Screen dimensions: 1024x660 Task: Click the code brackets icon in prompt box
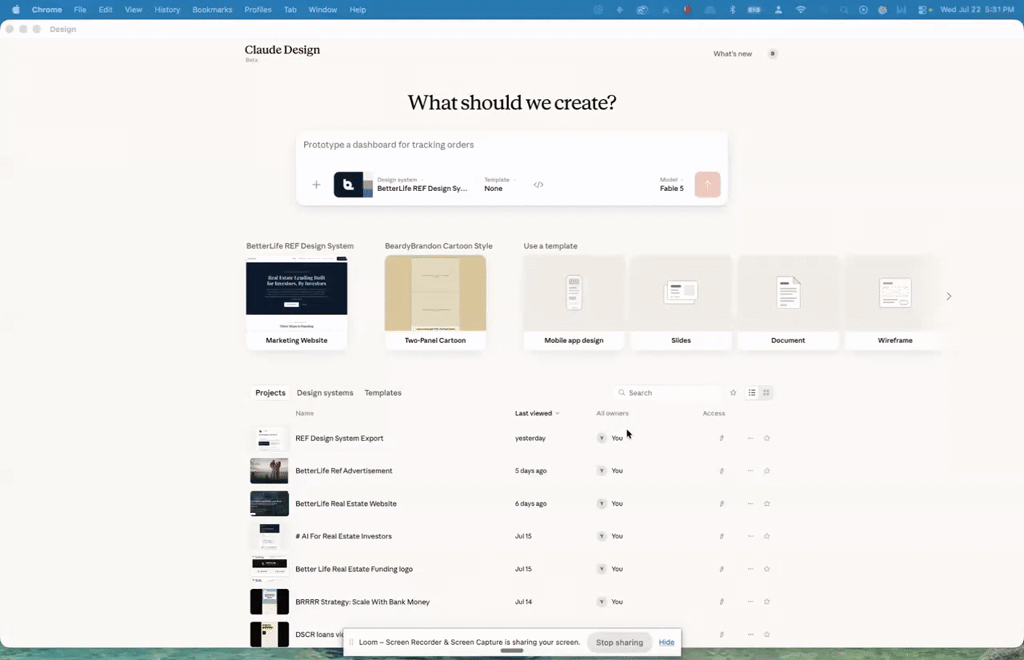[538, 185]
